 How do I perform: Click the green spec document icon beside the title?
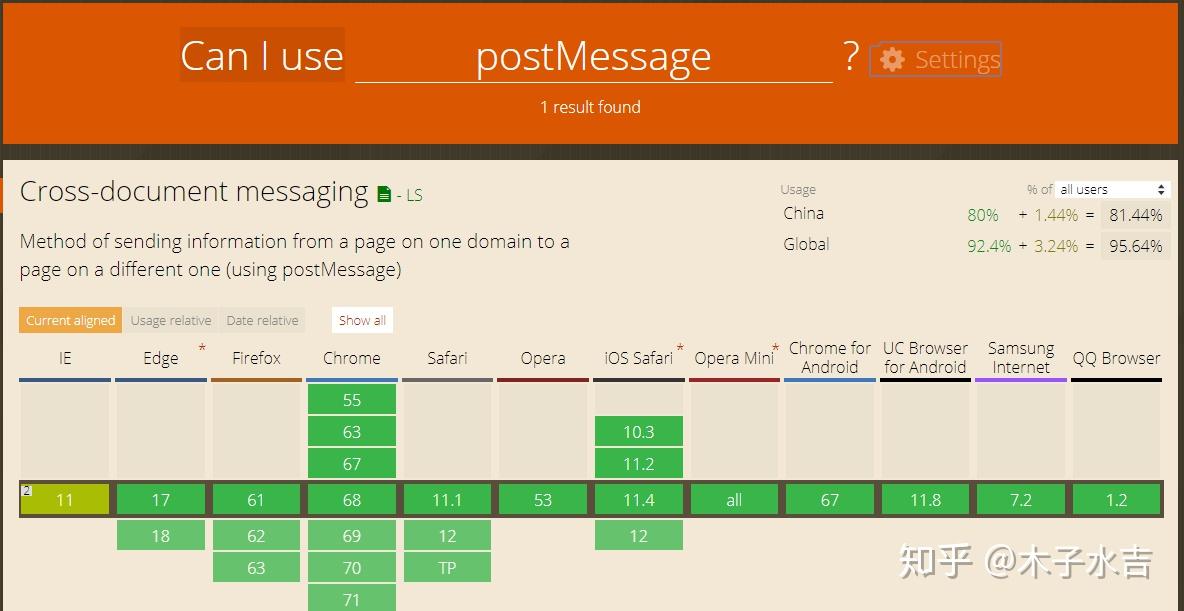(x=385, y=192)
